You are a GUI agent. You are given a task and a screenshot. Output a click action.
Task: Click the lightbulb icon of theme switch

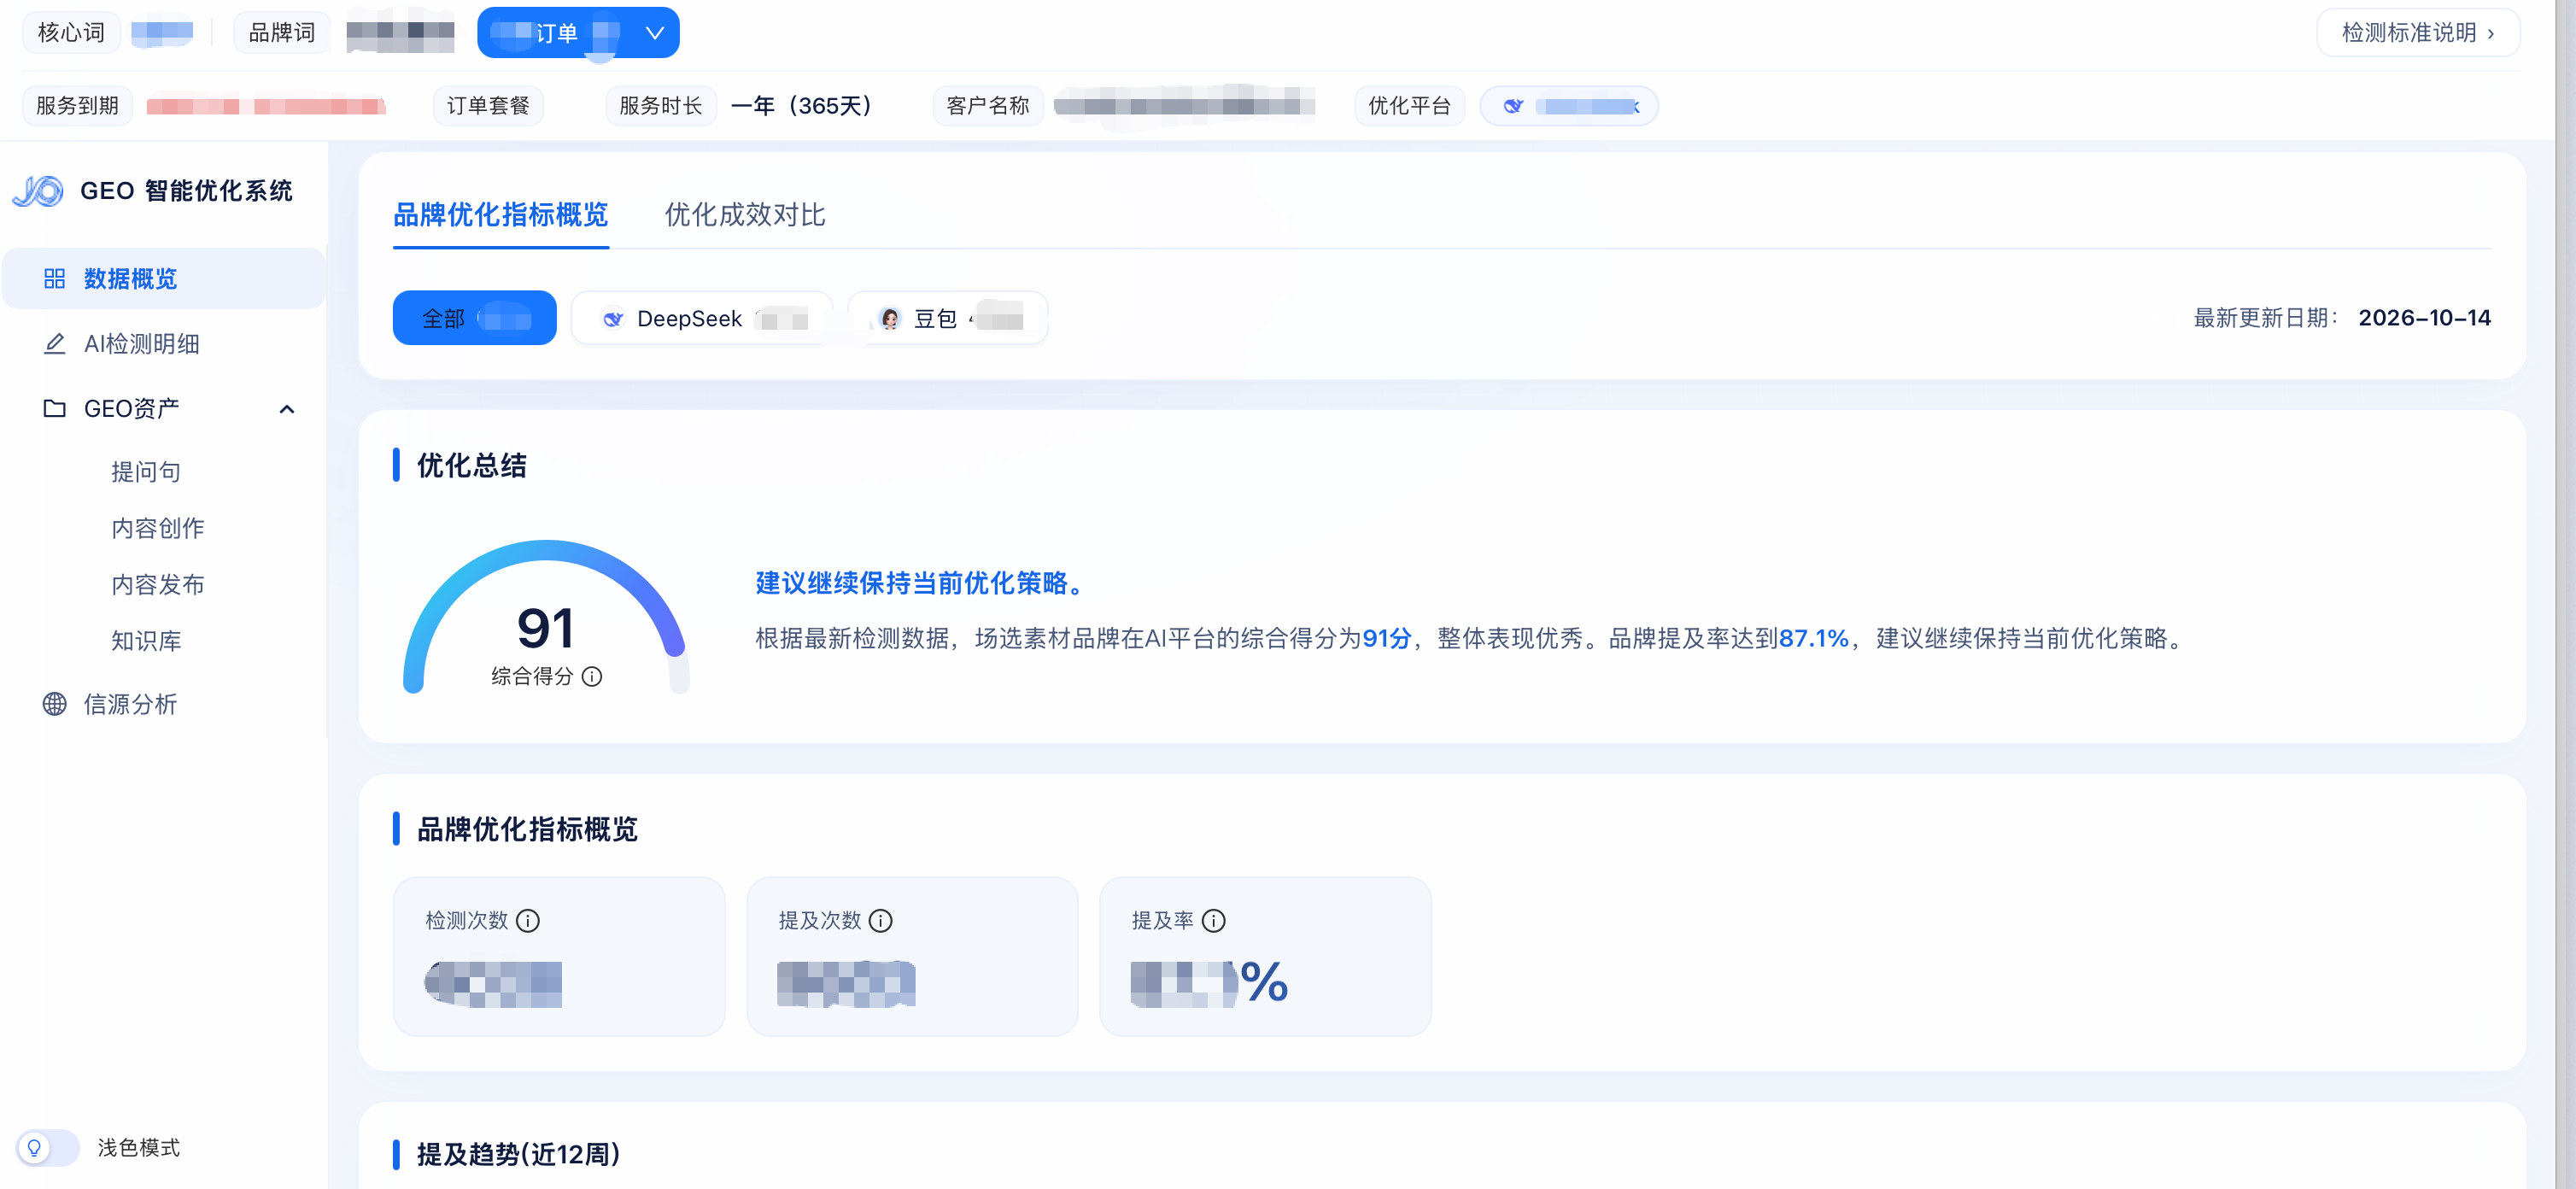34,1147
